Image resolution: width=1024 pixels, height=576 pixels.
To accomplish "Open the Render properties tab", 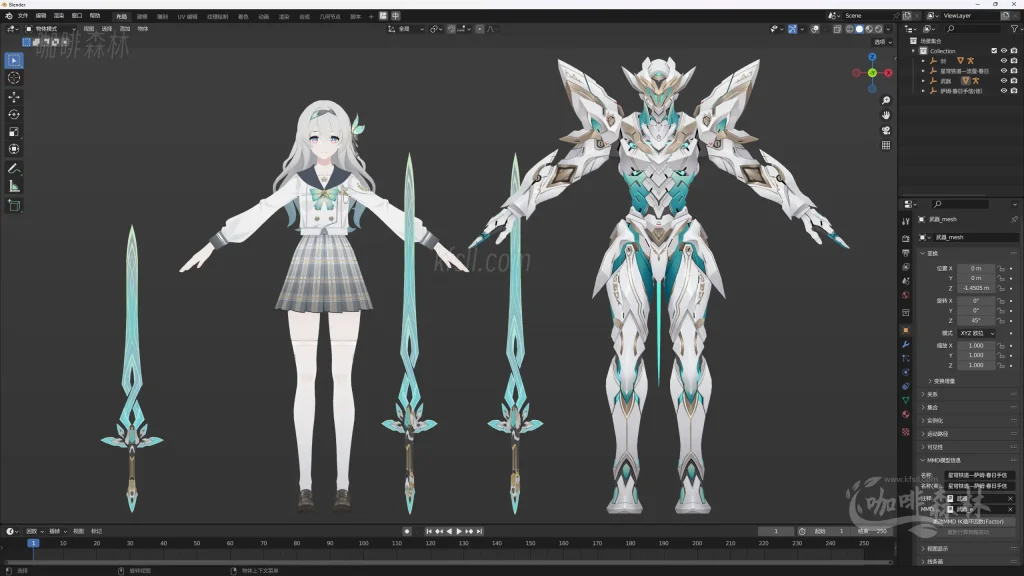I will (x=905, y=238).
